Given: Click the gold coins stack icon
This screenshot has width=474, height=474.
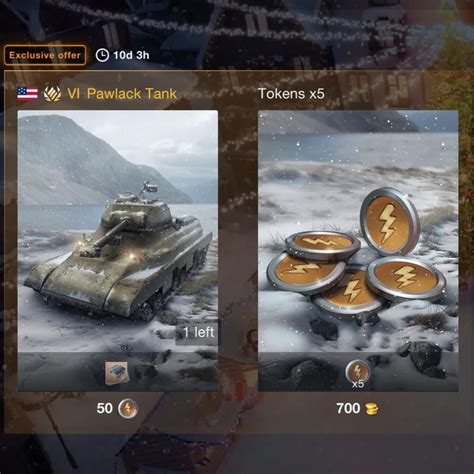Looking at the screenshot, I should [372, 409].
